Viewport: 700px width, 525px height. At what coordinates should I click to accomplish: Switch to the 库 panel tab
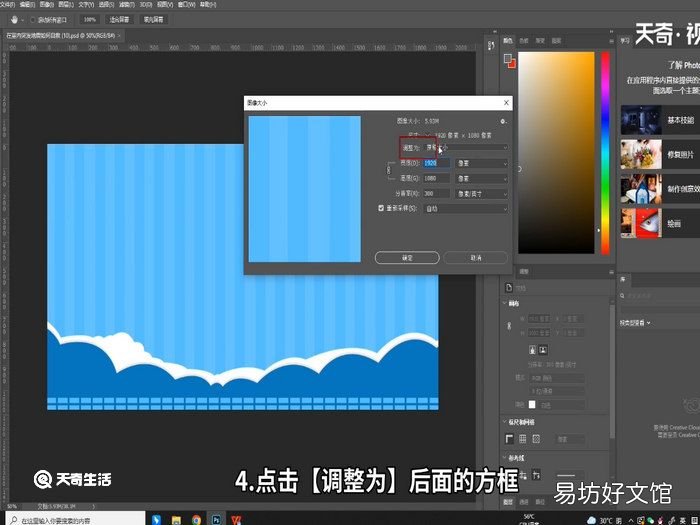pyautogui.click(x=623, y=279)
